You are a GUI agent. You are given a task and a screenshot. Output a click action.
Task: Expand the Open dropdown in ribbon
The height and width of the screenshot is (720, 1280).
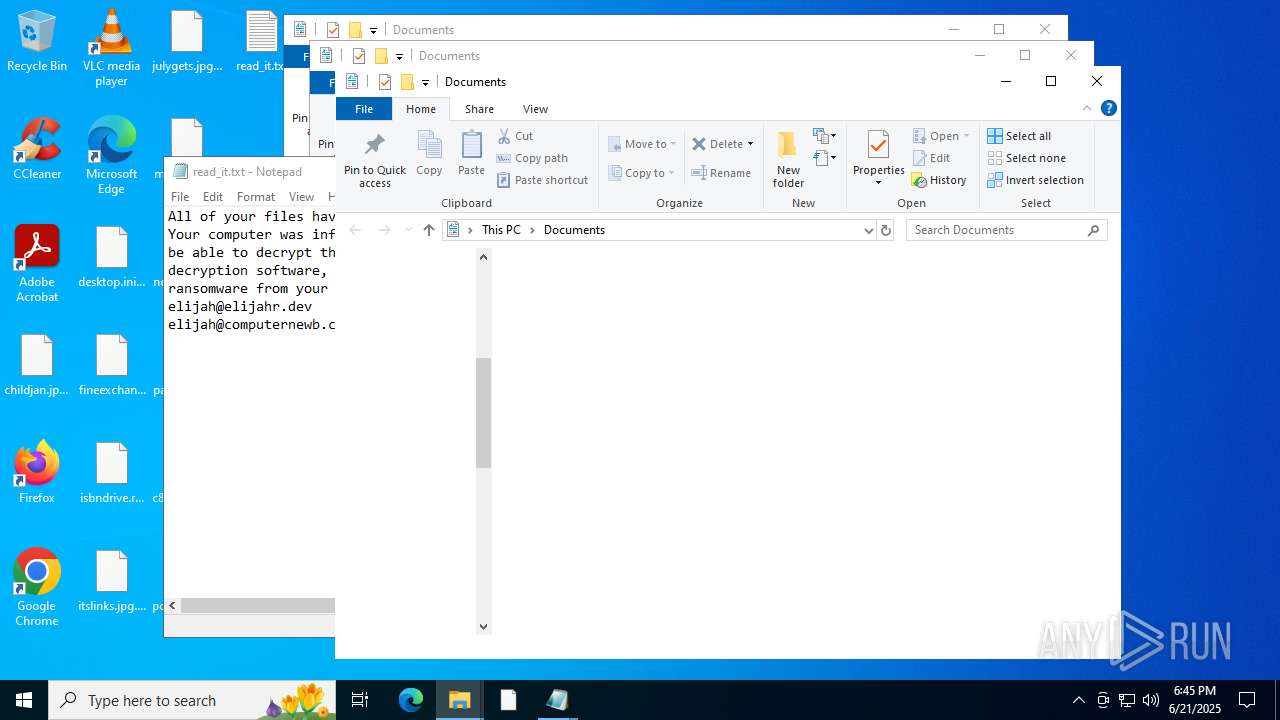pos(941,136)
